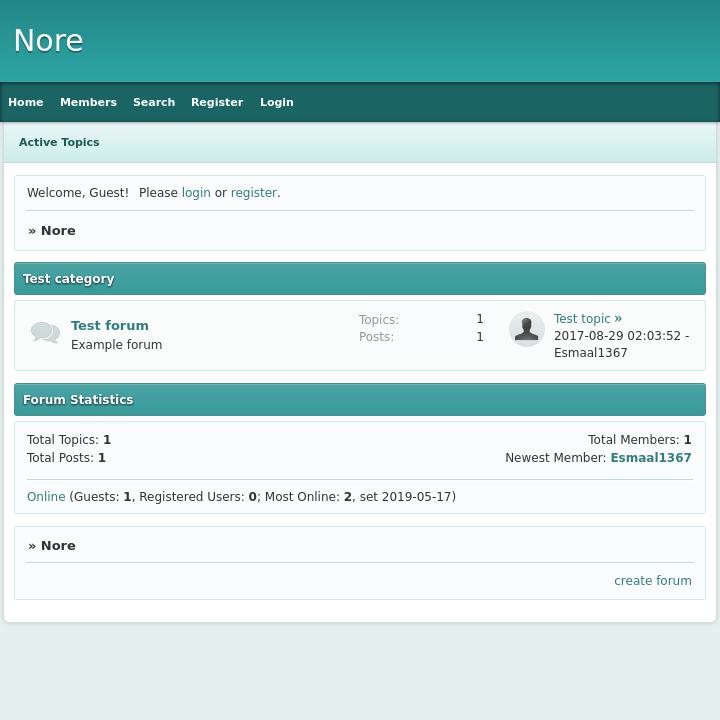Click the Test forum speech bubbles icon

coord(45,332)
